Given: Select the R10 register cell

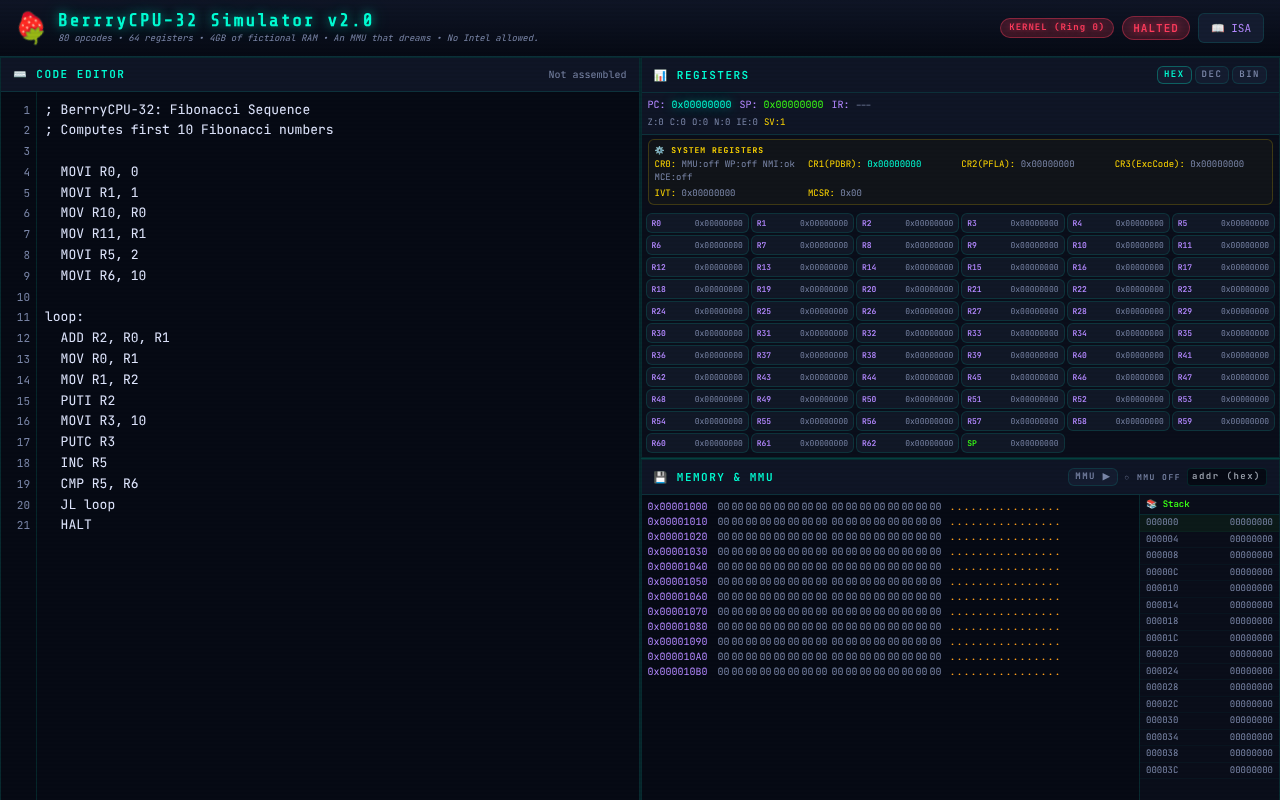Looking at the screenshot, I should [1117, 245].
